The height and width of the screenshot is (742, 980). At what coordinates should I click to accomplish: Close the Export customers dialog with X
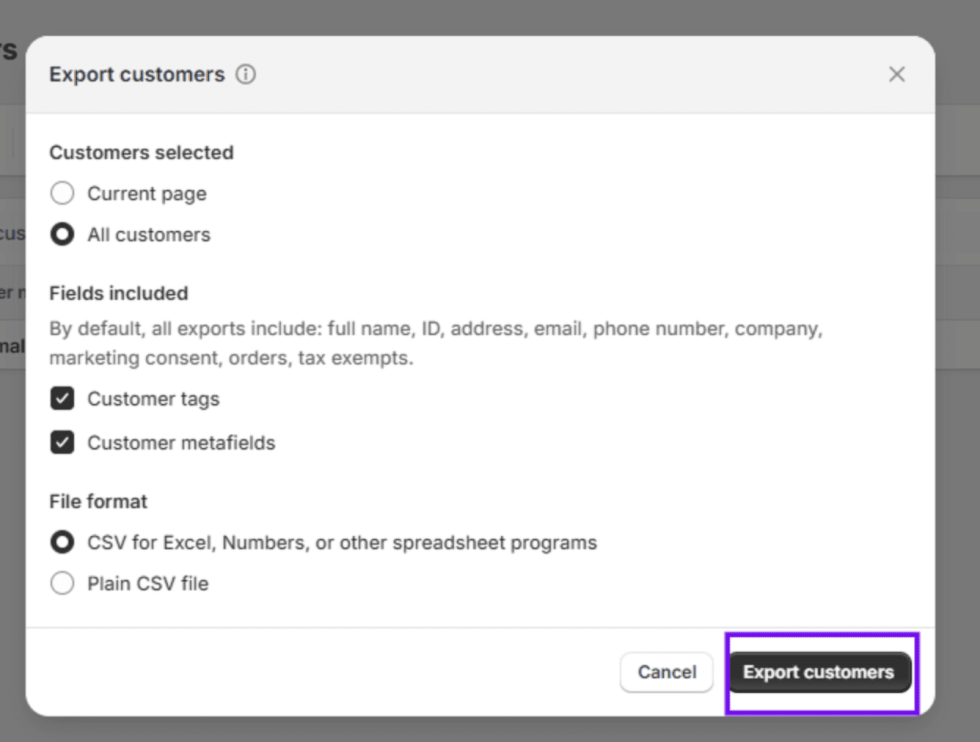897,75
